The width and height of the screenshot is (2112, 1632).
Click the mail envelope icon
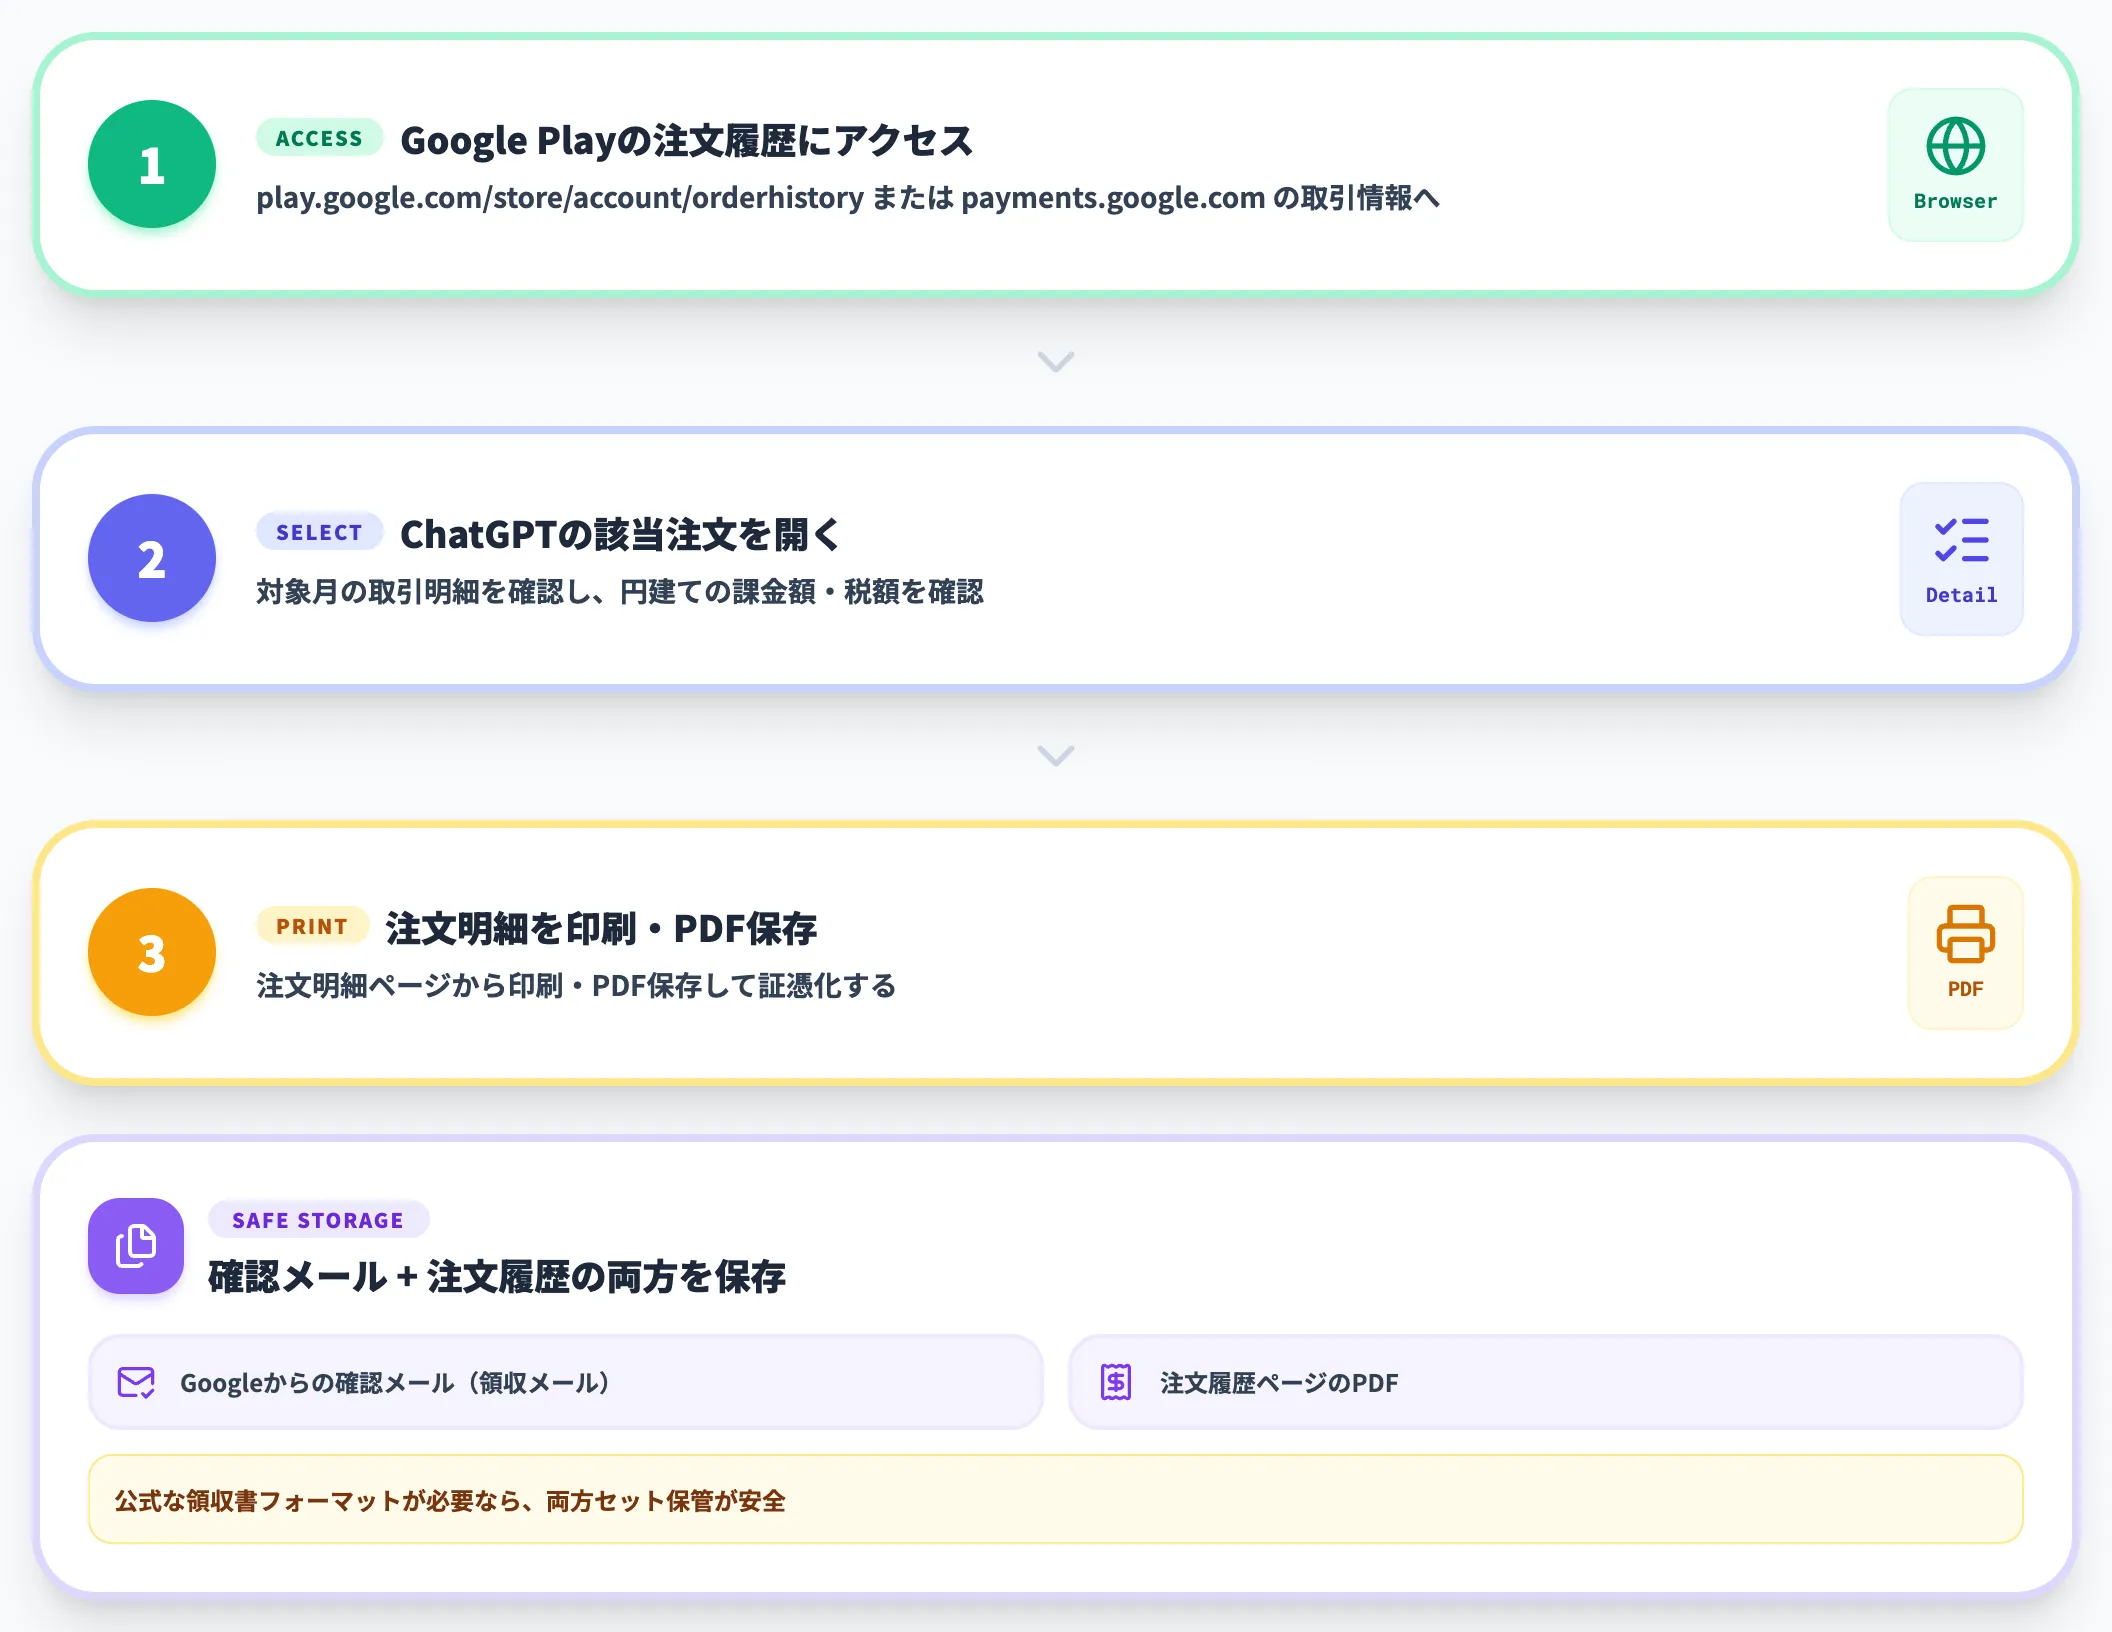tap(136, 1383)
